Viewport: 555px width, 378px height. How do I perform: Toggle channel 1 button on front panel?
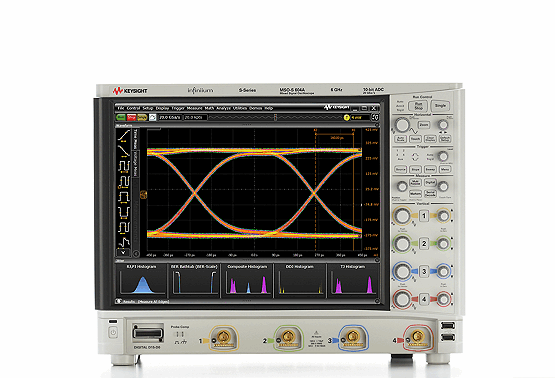424,216
